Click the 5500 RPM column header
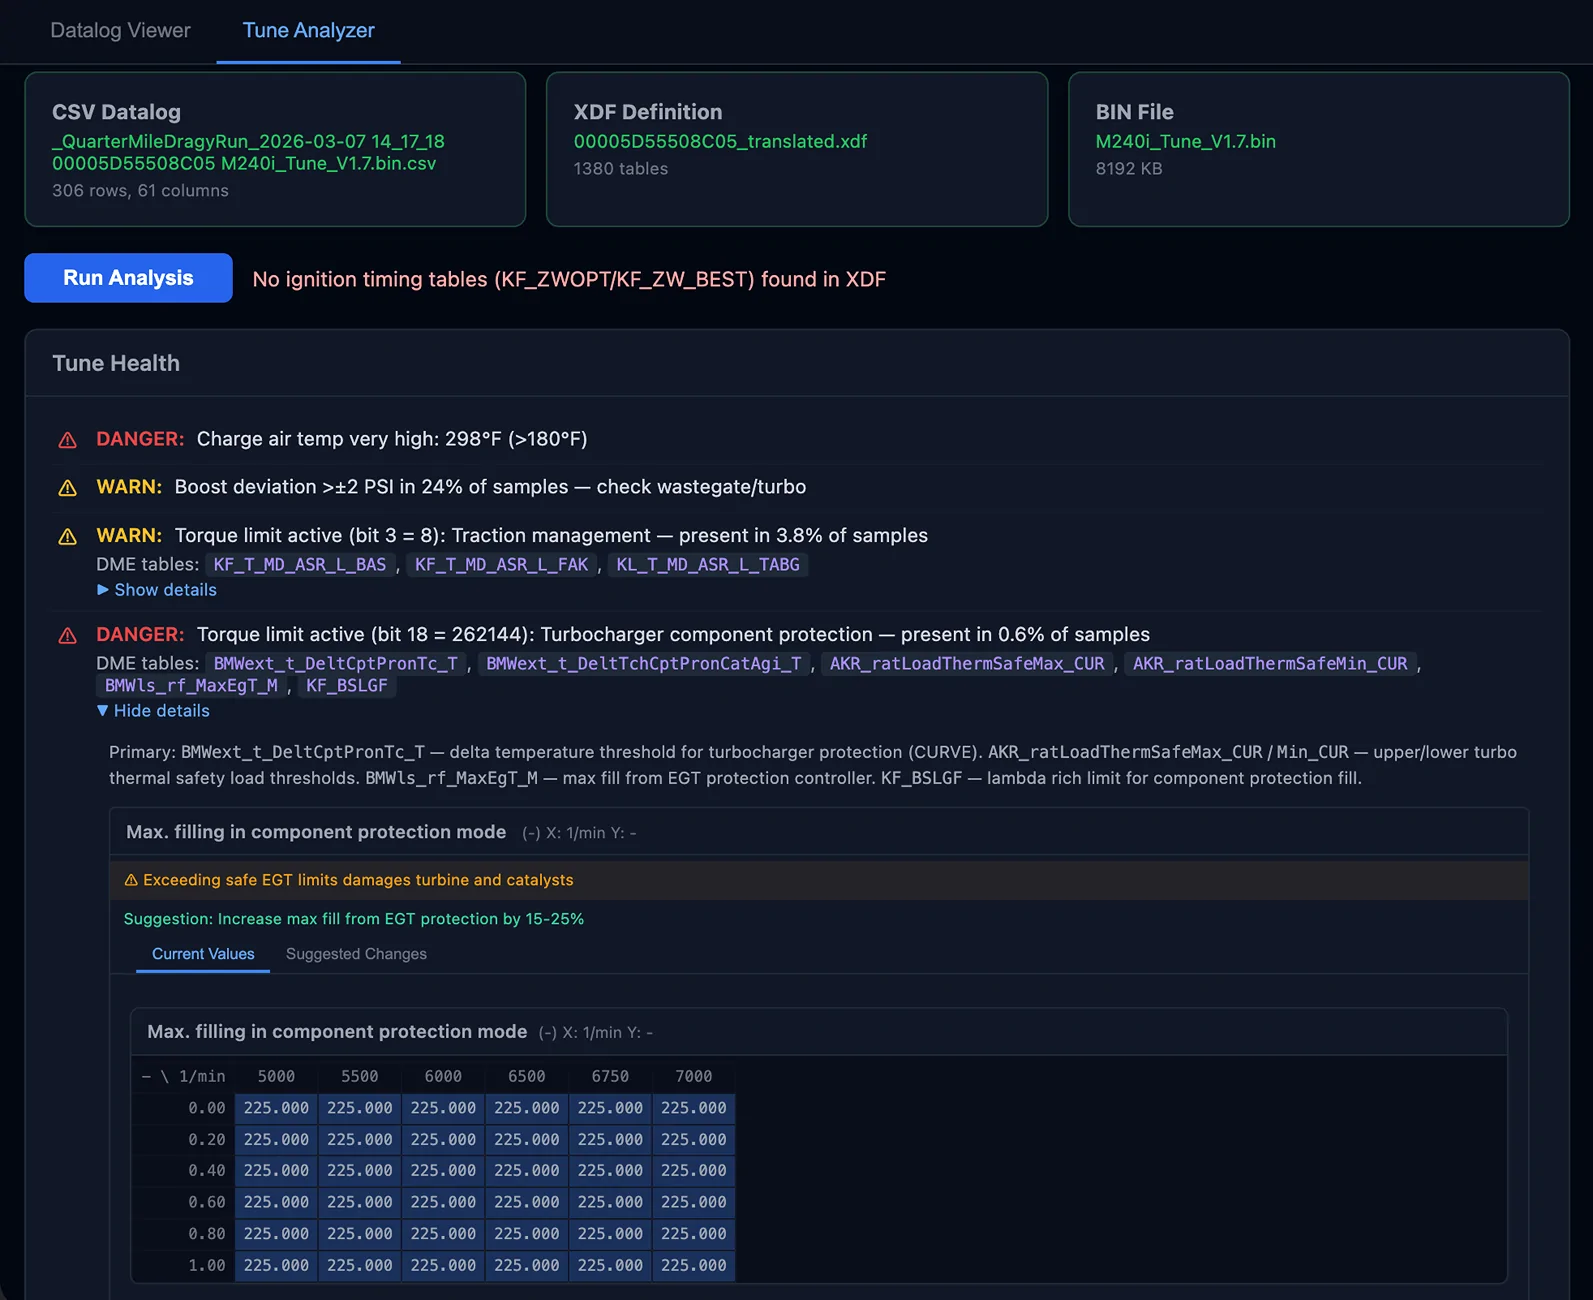 pyautogui.click(x=360, y=1077)
